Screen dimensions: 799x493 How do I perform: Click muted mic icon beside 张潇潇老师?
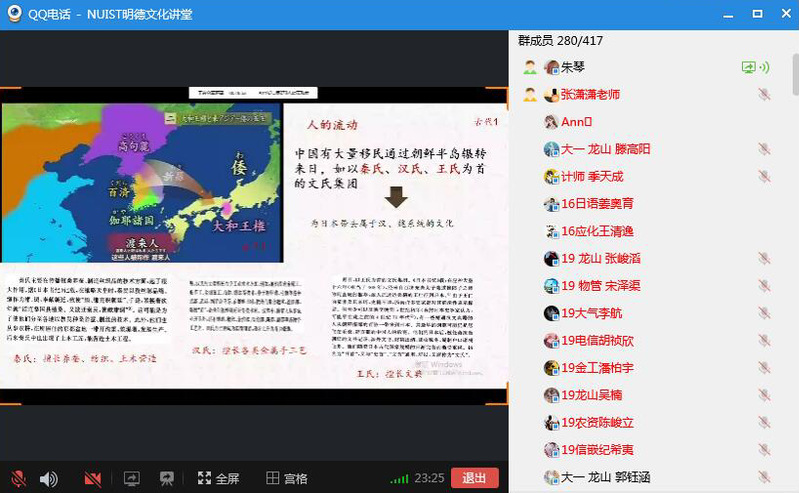coord(764,95)
